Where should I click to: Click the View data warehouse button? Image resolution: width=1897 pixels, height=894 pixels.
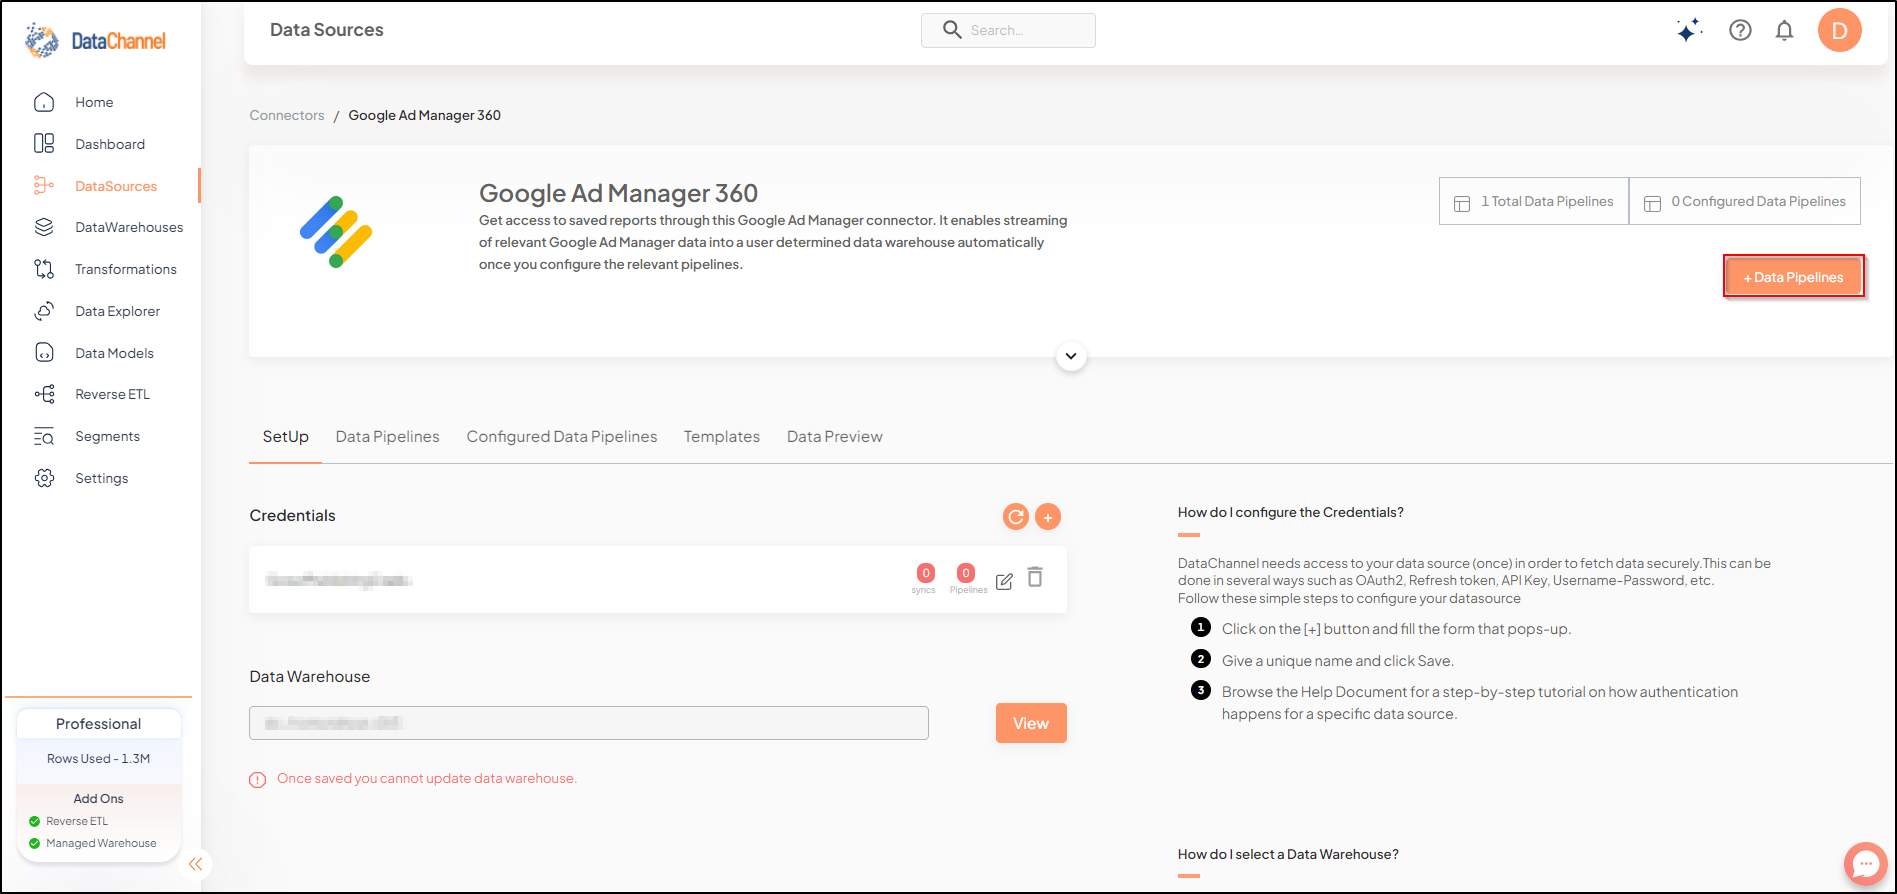pyautogui.click(x=1031, y=723)
